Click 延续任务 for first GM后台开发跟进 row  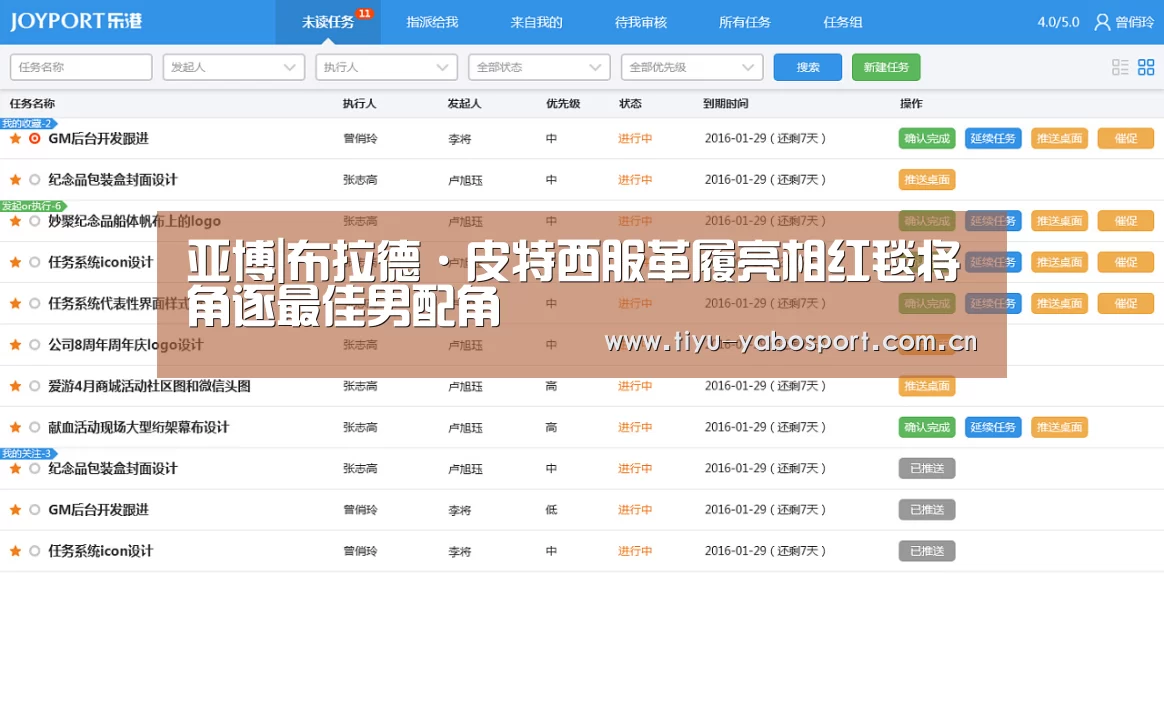(x=993, y=139)
